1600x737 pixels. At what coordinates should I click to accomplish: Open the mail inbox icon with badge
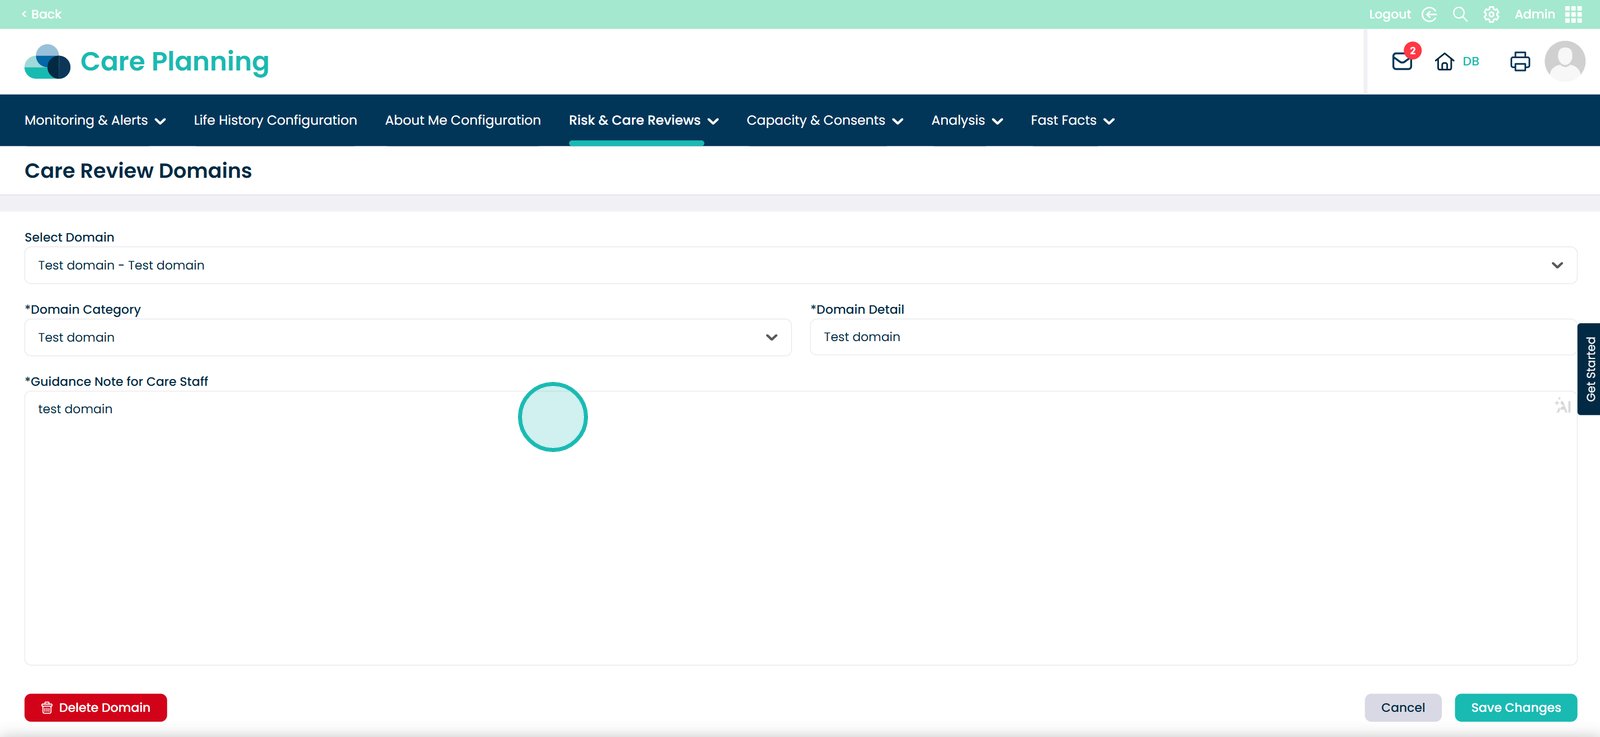tap(1402, 62)
